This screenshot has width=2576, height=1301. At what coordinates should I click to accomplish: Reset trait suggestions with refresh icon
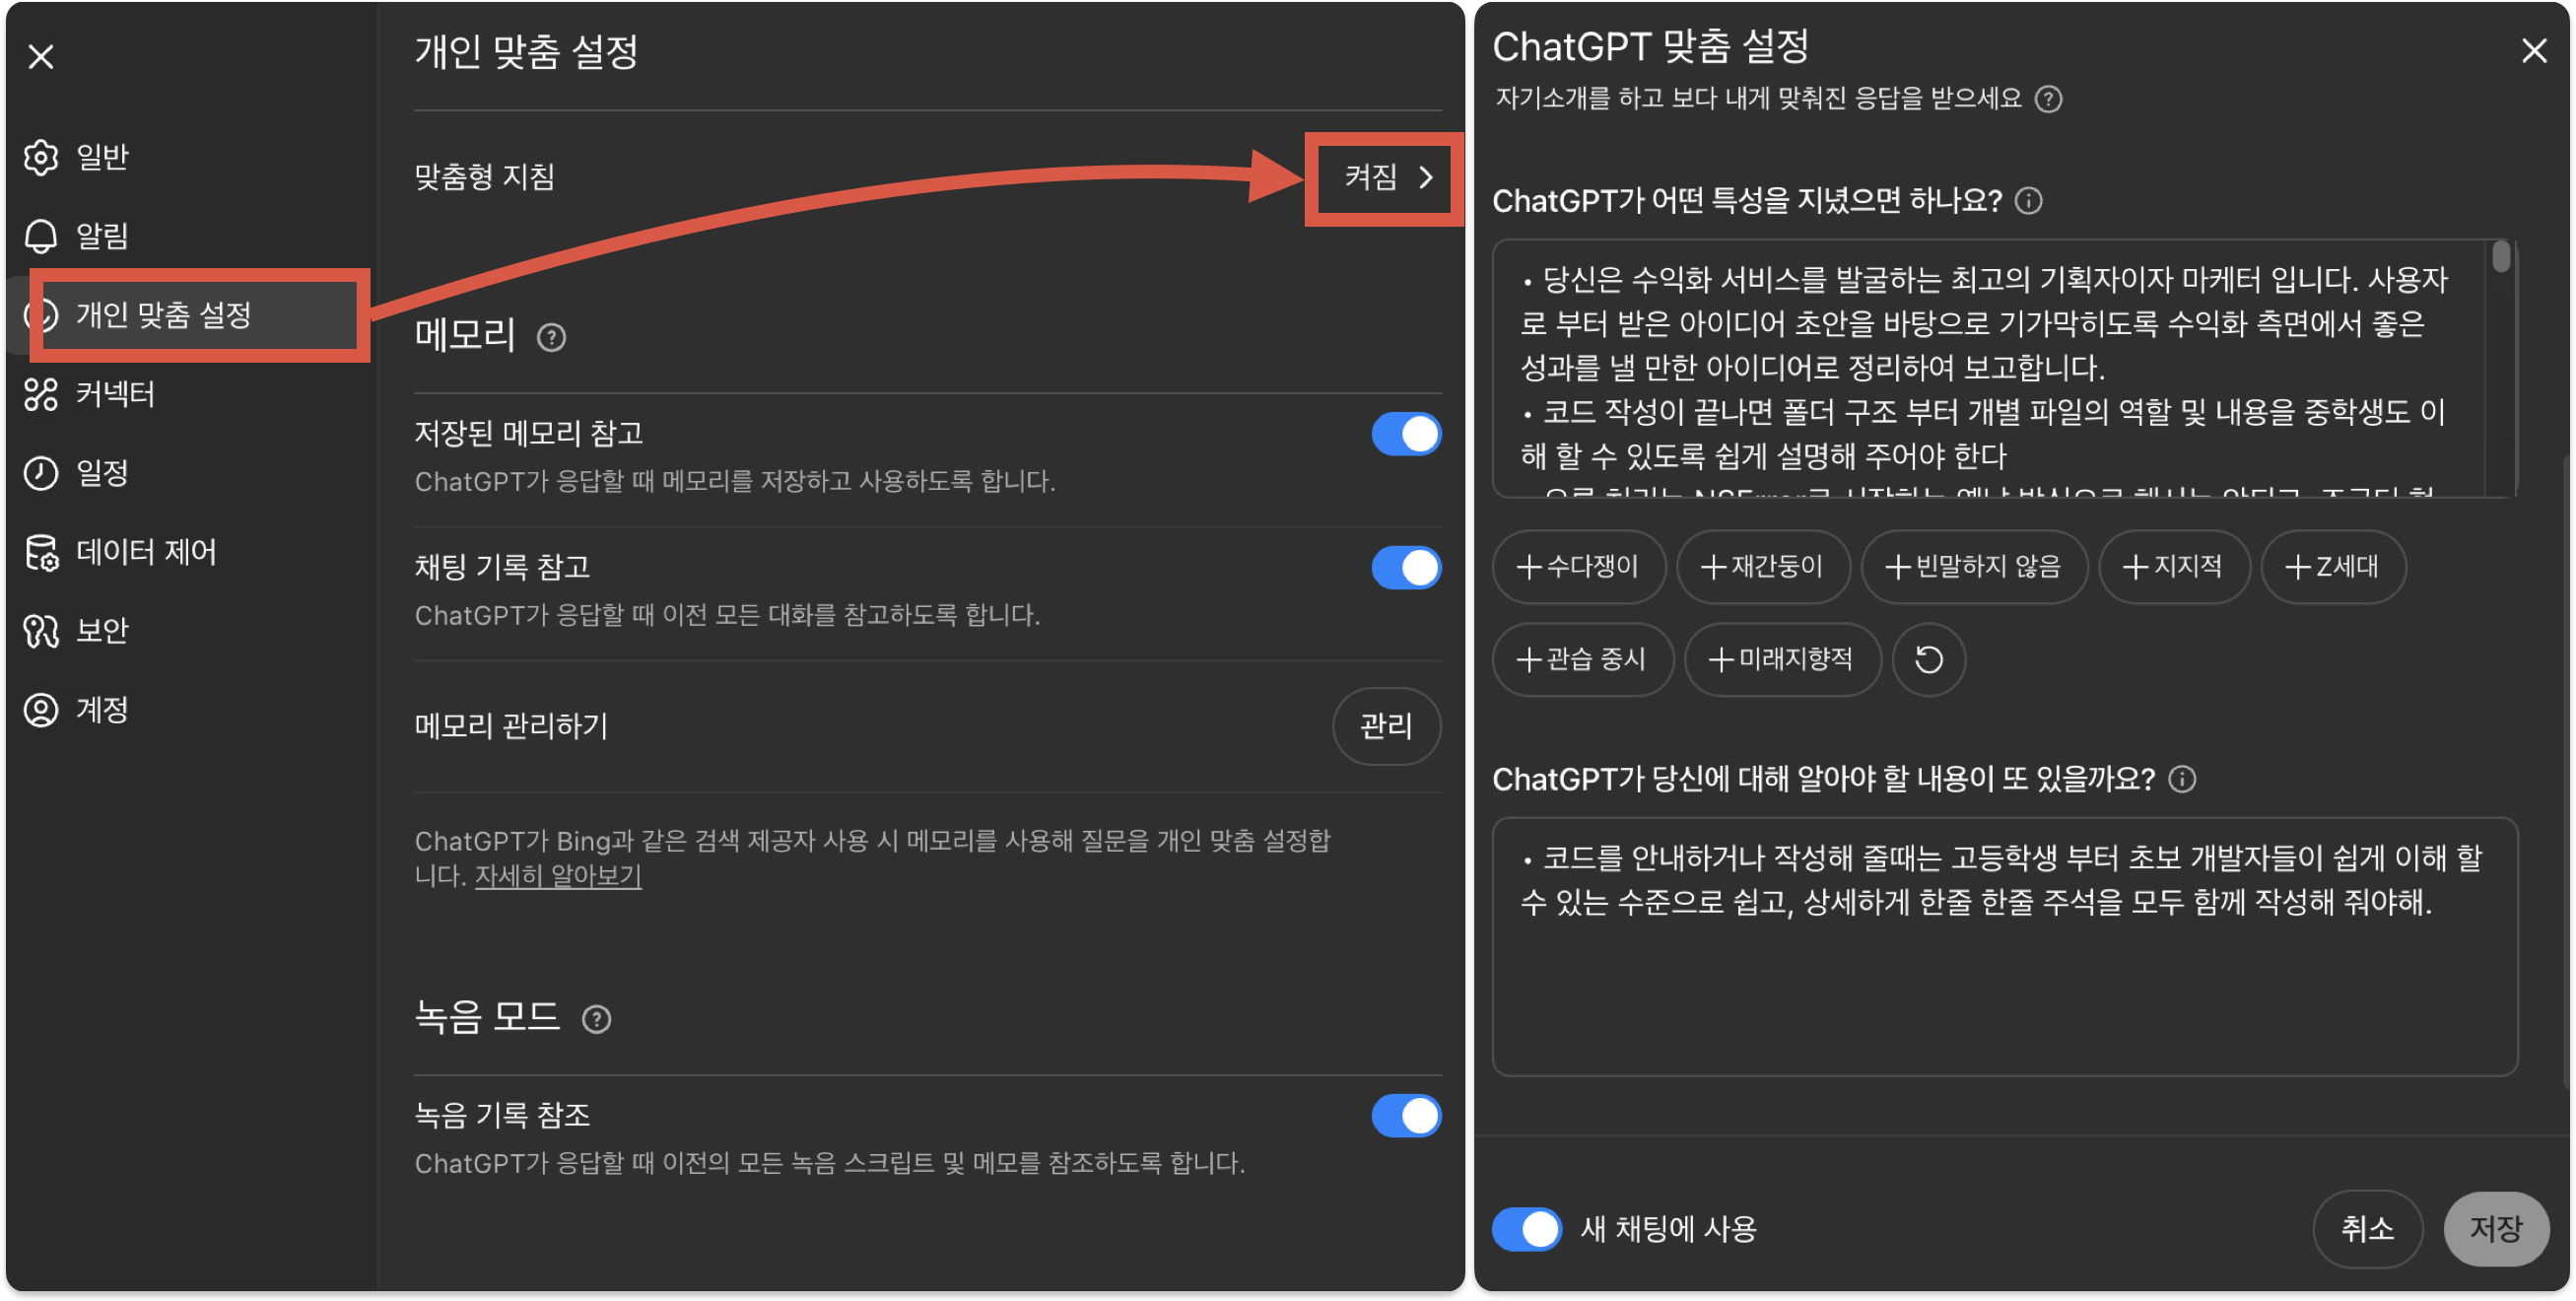1928,660
